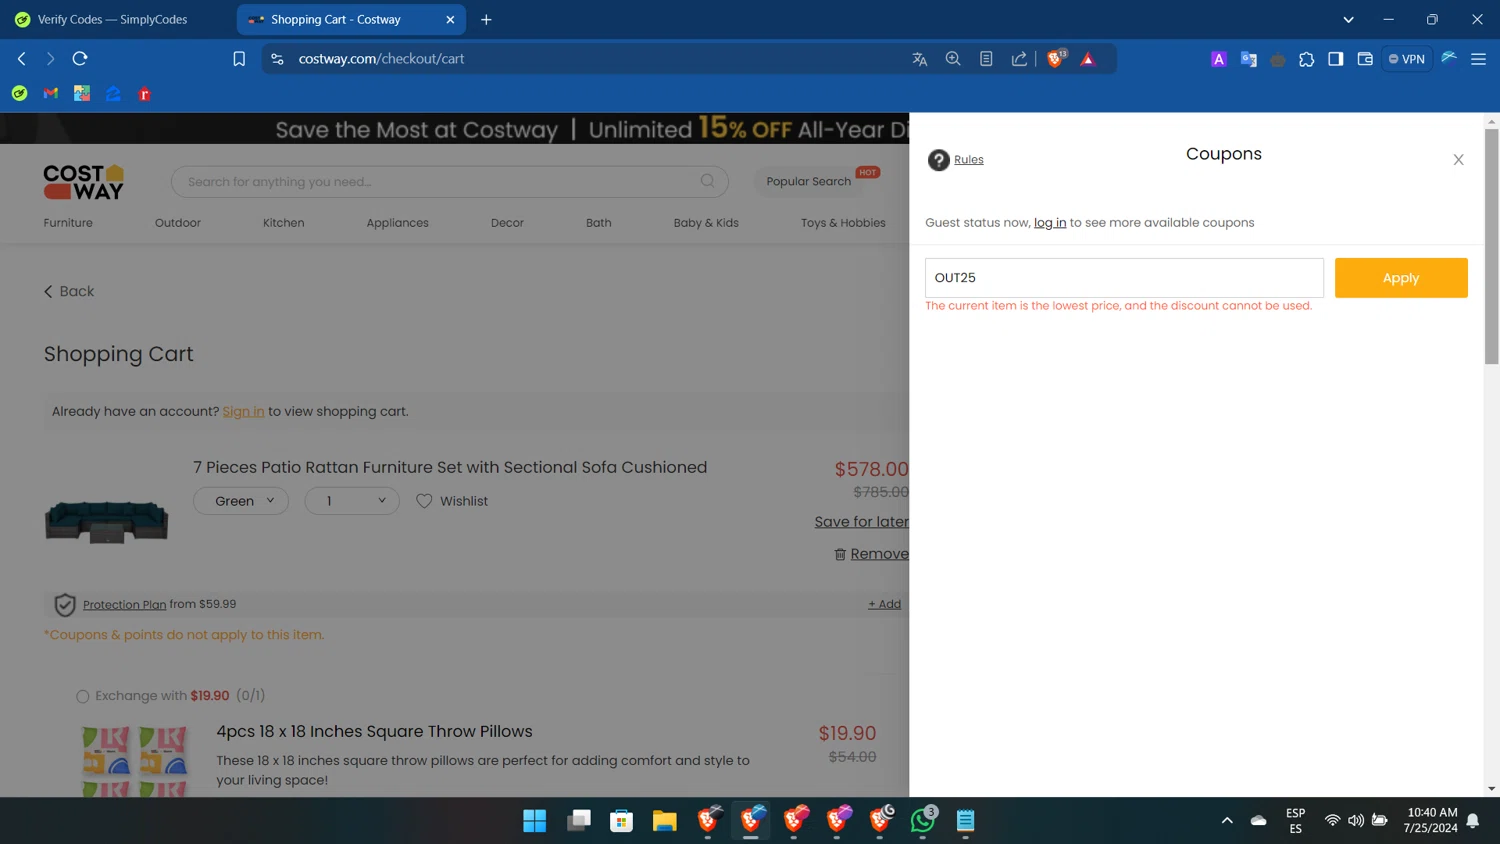This screenshot has width=1500, height=844.
Task: Toggle reader mode icon in address bar
Action: [986, 59]
